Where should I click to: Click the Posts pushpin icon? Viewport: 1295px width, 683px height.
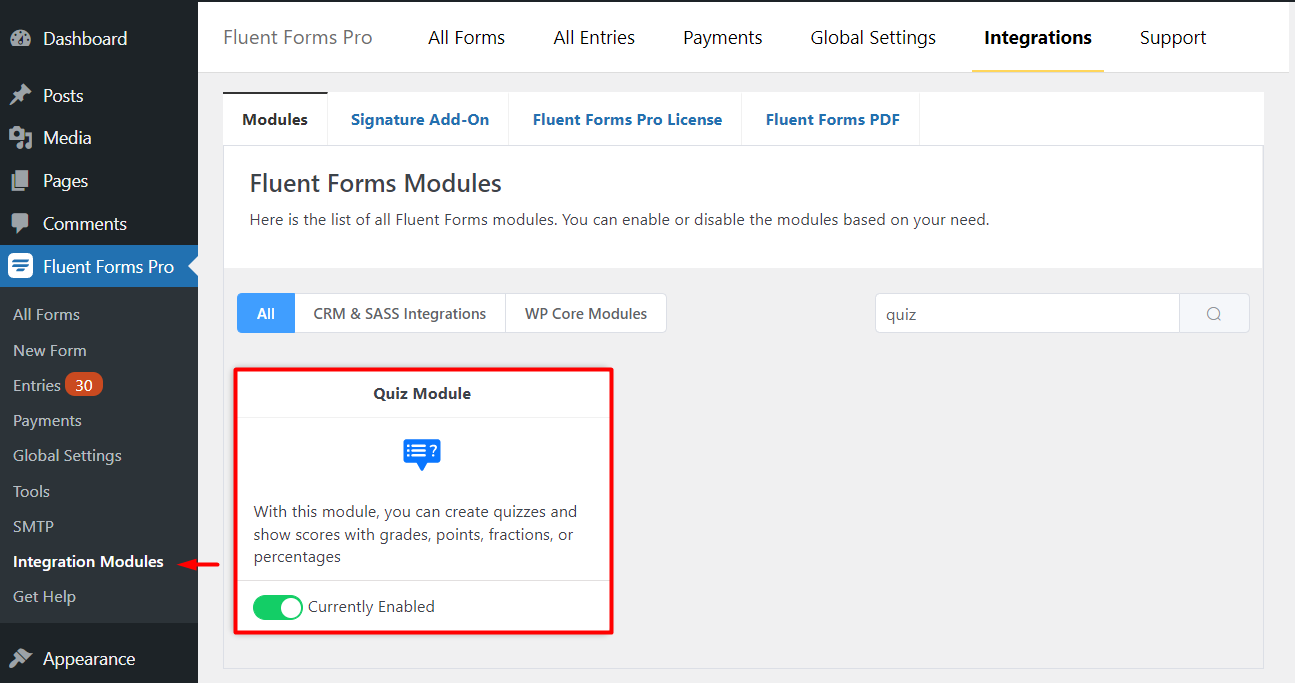pos(21,96)
